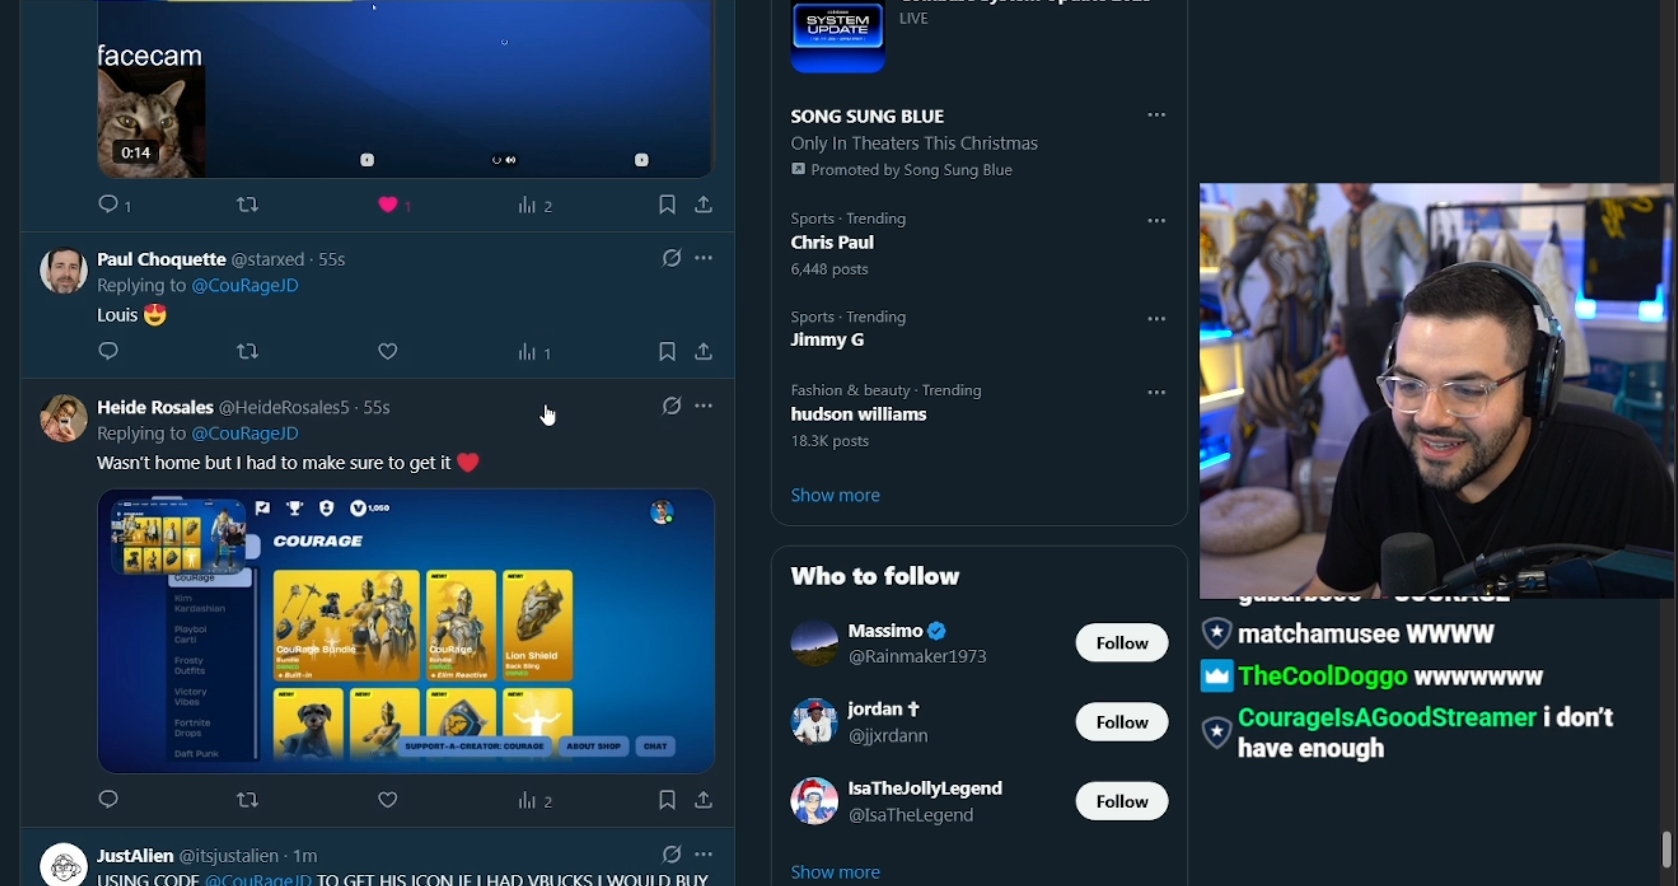Open Massimo's profile picture
1678x886 pixels.
[x=814, y=643]
